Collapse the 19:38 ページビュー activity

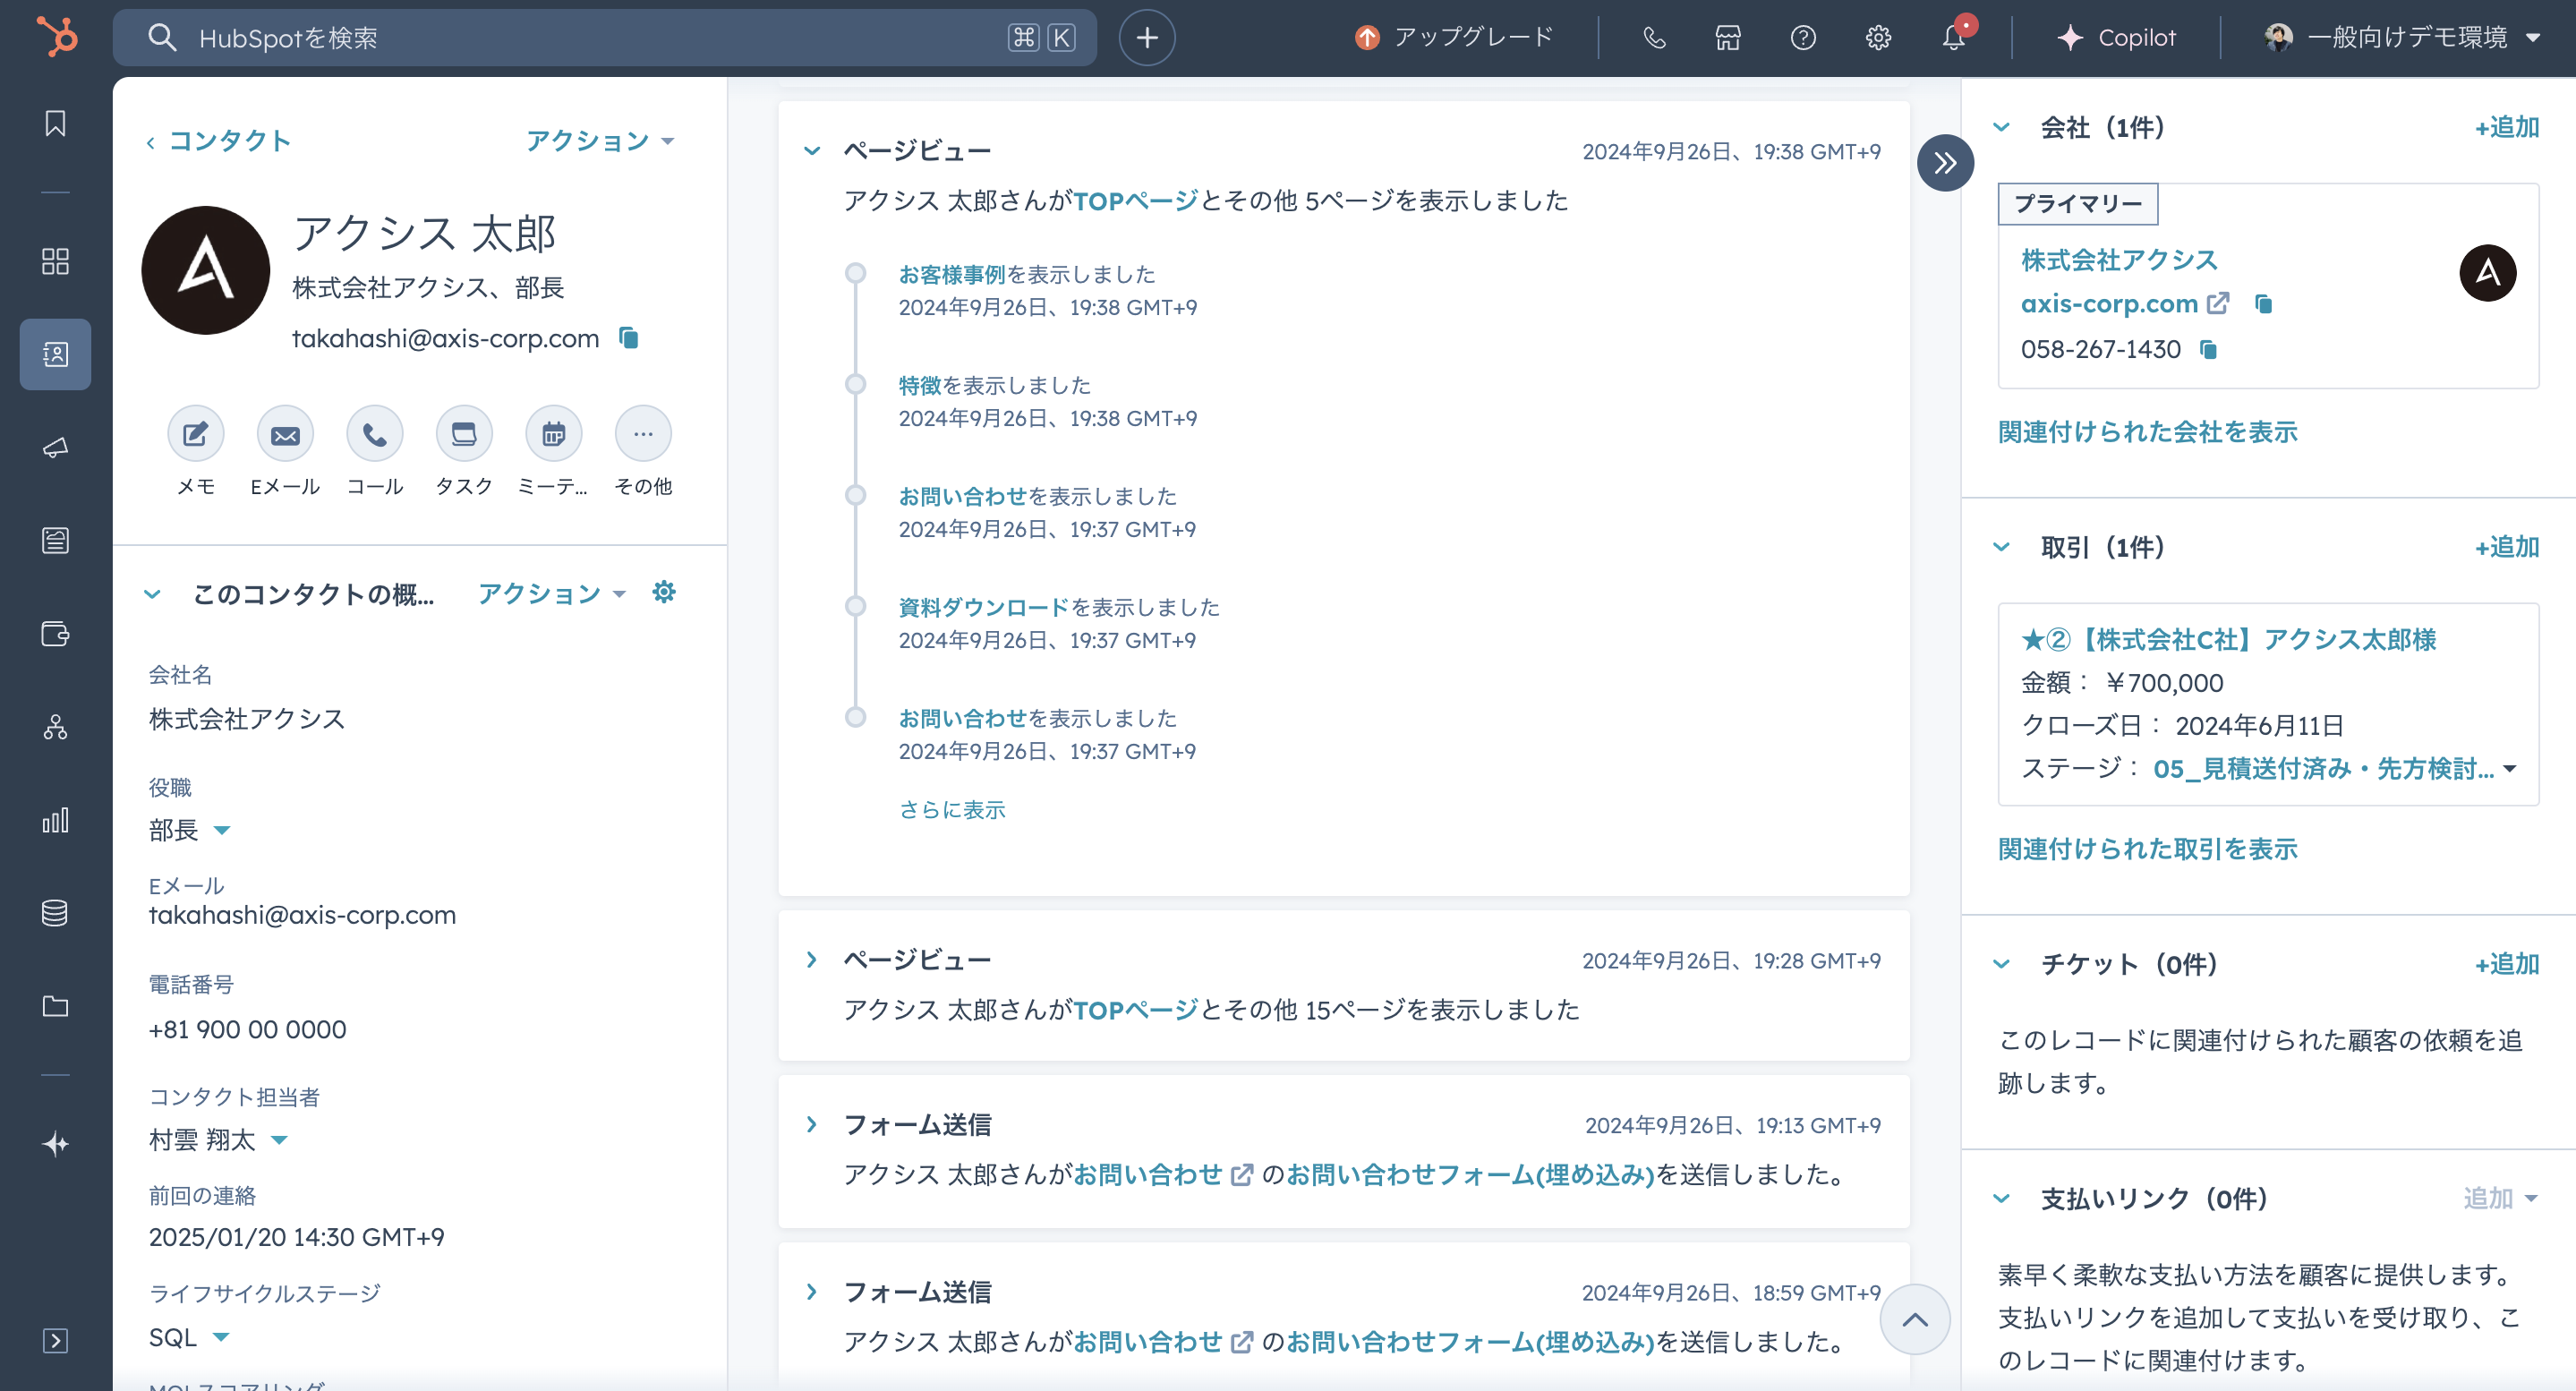[812, 151]
